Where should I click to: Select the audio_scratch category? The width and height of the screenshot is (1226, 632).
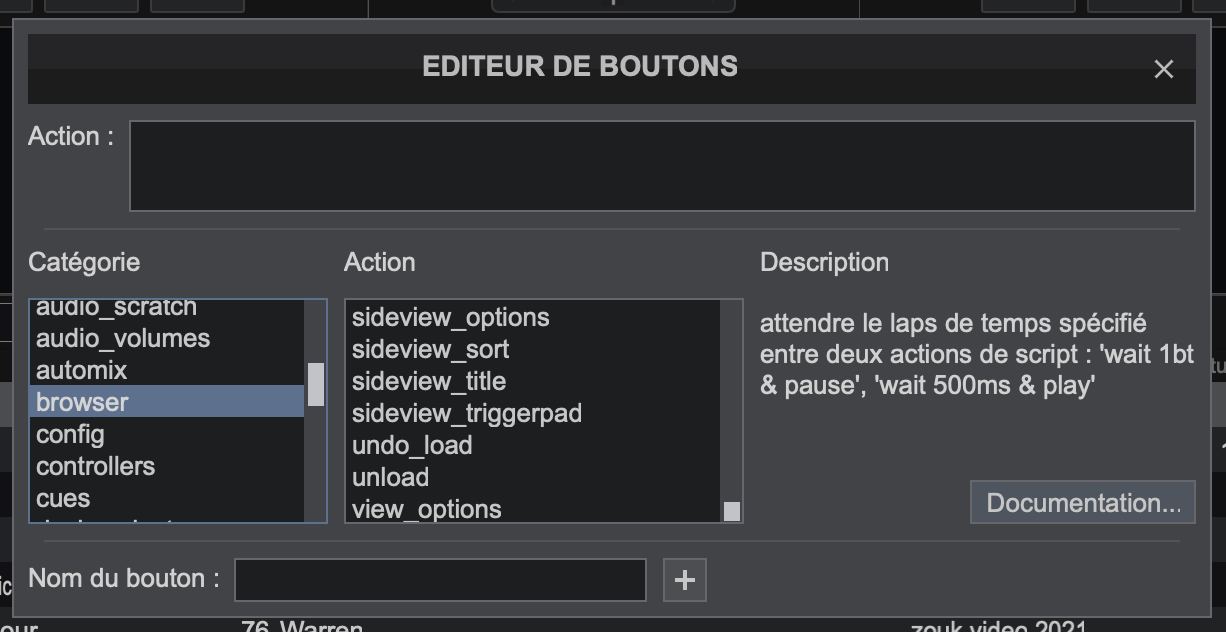click(116, 308)
